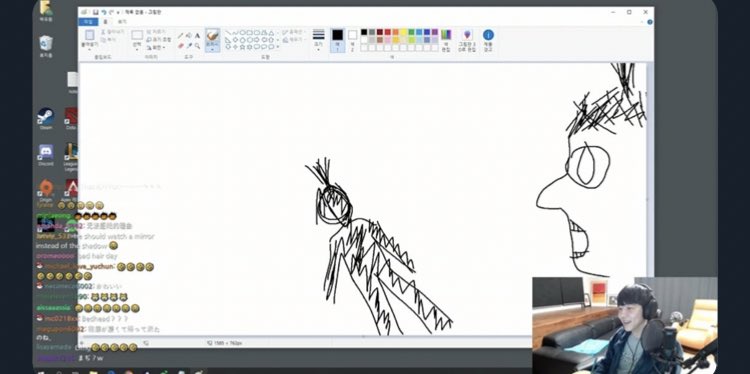750x374 pixels.
Task: Switch to the View ribbon tab
Action: pos(122,22)
